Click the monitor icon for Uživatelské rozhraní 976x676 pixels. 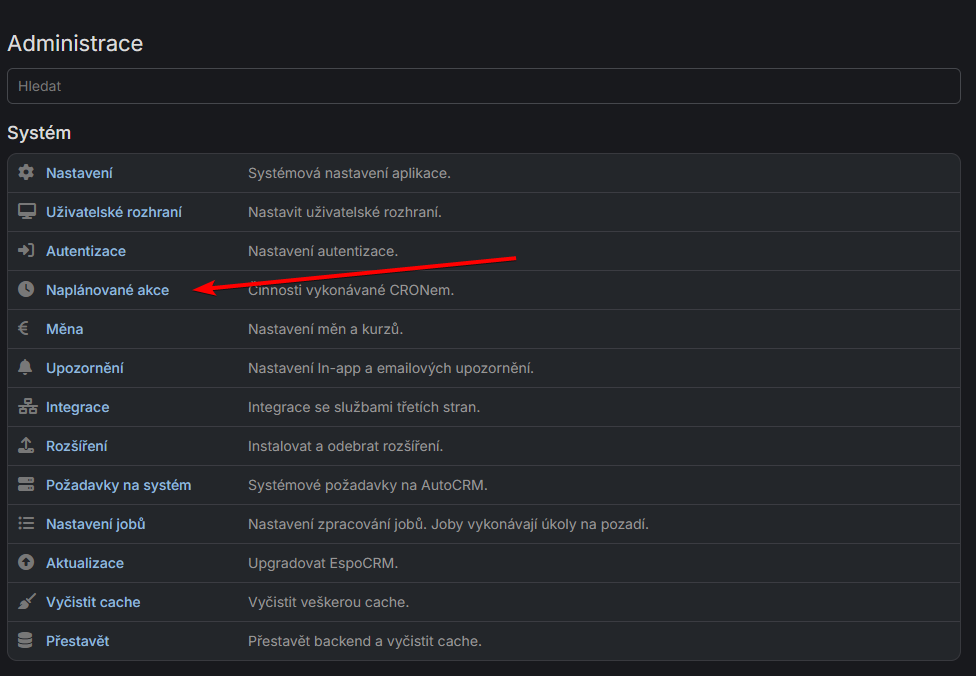(26, 212)
